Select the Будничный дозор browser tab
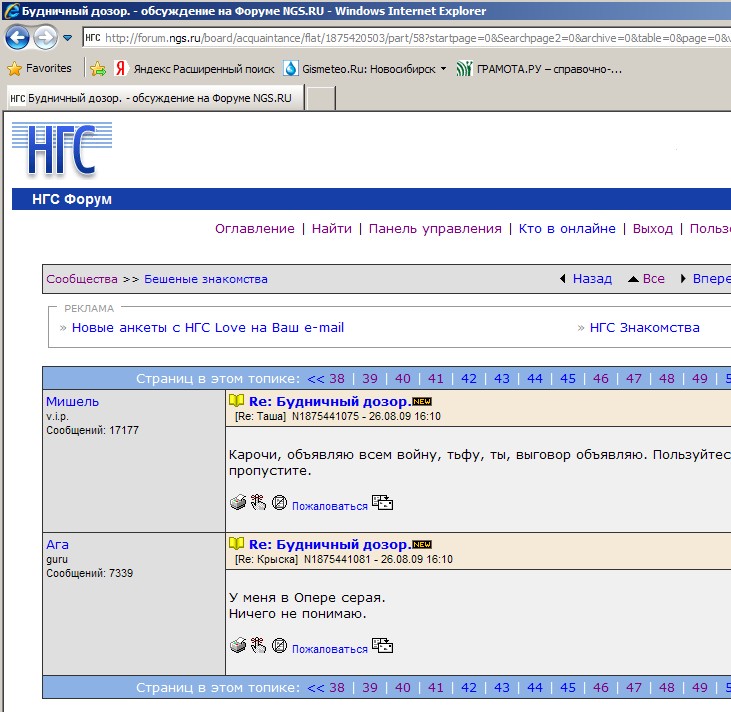This screenshot has width=731, height=712. tap(154, 98)
